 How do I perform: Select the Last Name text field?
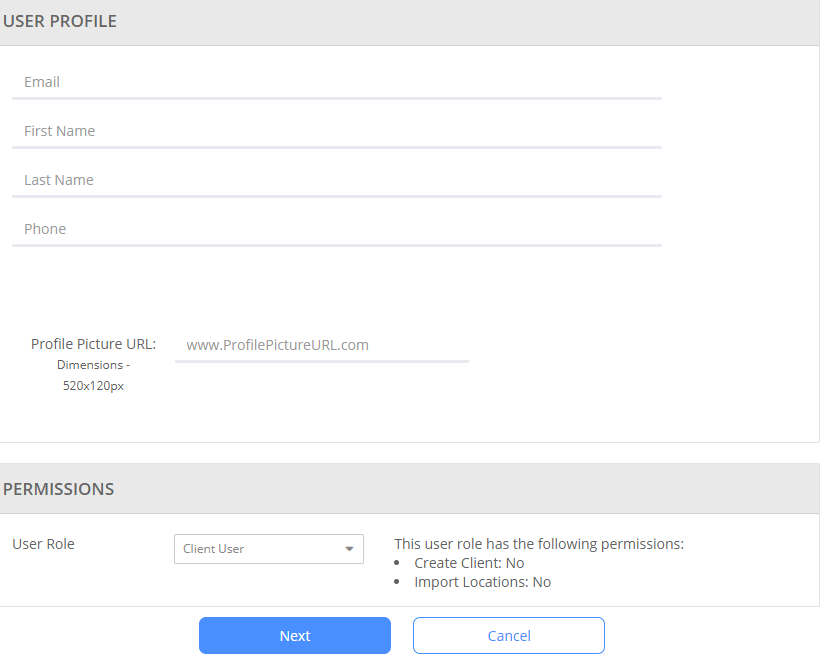click(x=337, y=180)
